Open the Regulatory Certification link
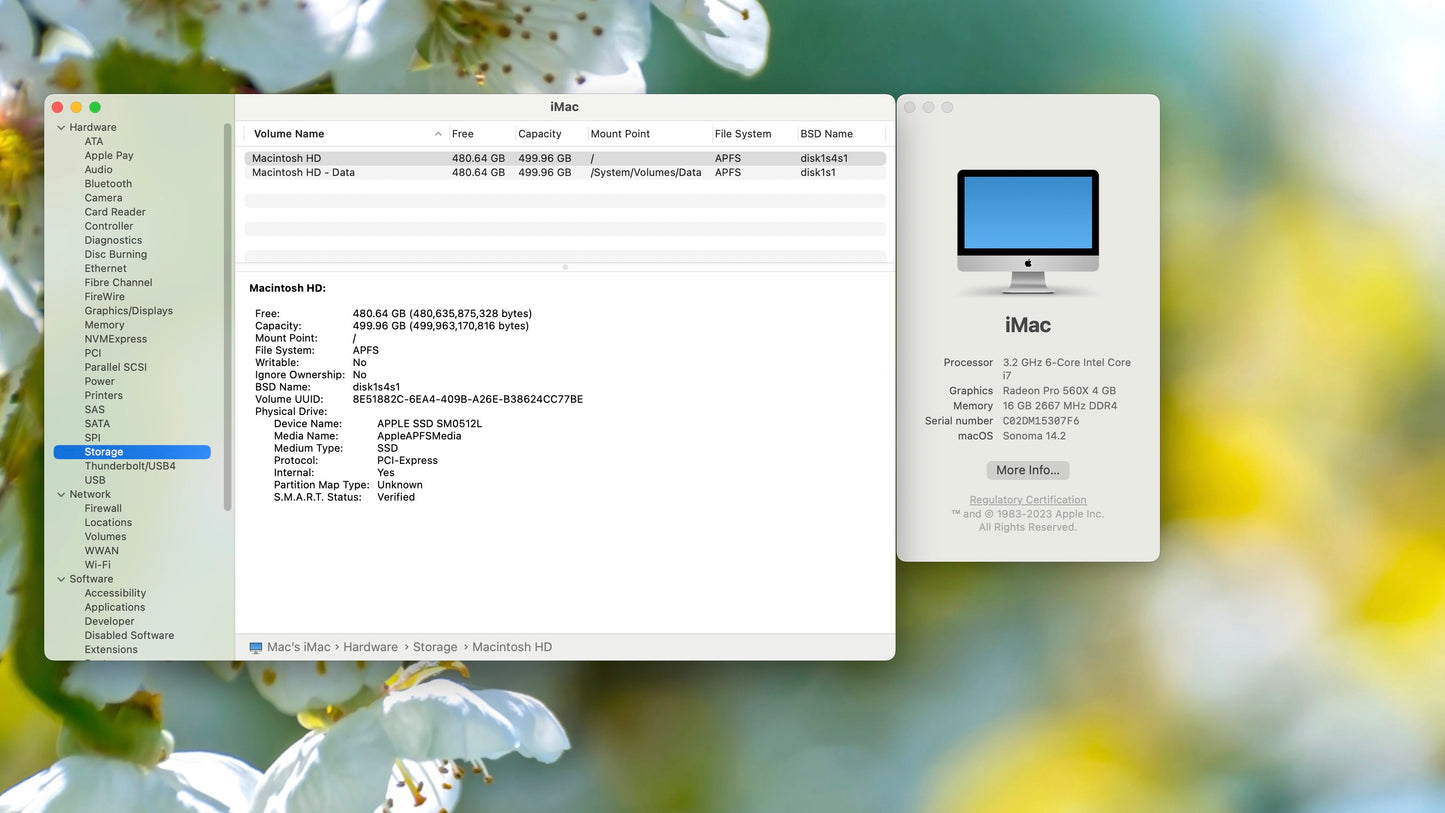Viewport: 1445px width, 813px height. tap(1027, 499)
